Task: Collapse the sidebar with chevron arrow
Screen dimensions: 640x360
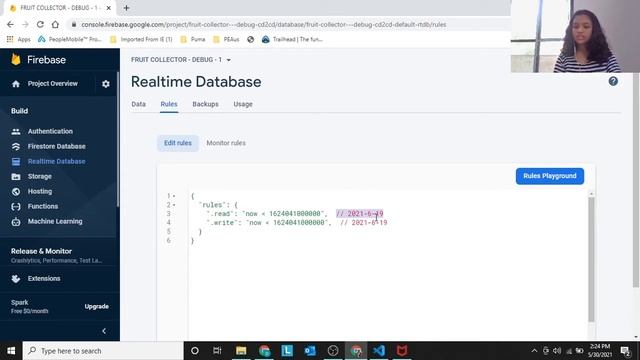Action: pyautogui.click(x=104, y=331)
